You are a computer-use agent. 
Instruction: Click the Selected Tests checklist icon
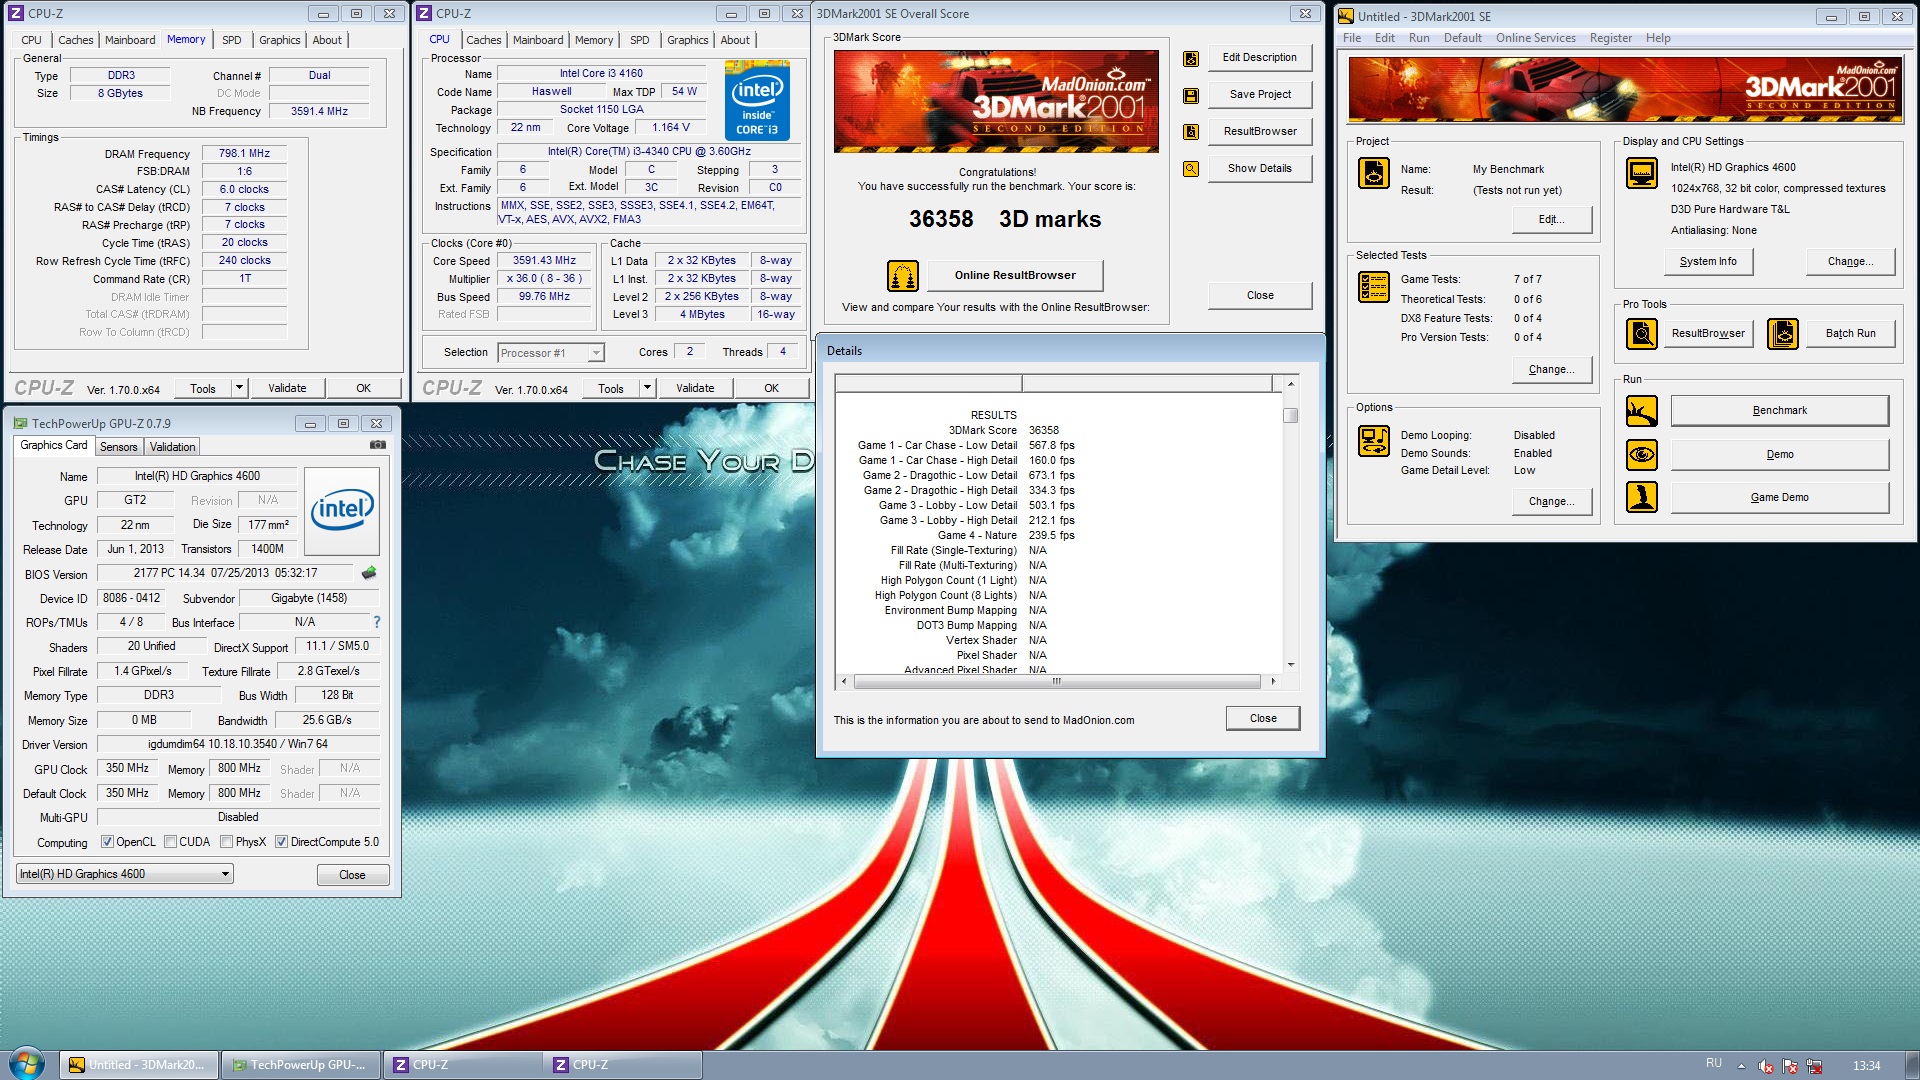pos(1374,287)
